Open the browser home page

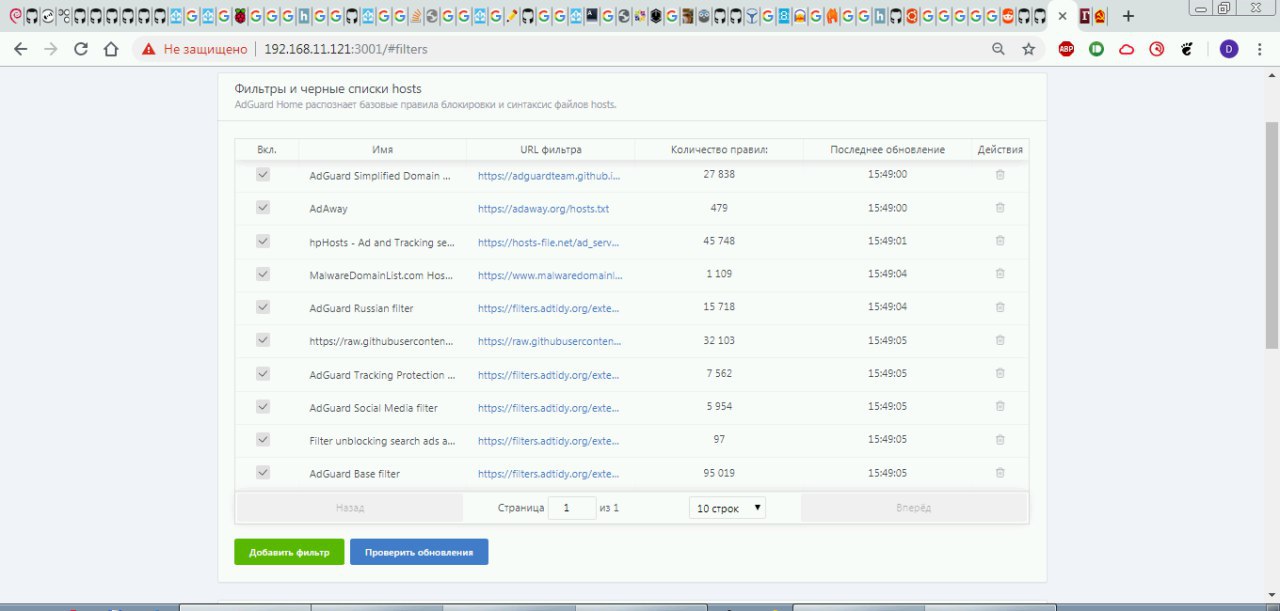click(x=111, y=49)
